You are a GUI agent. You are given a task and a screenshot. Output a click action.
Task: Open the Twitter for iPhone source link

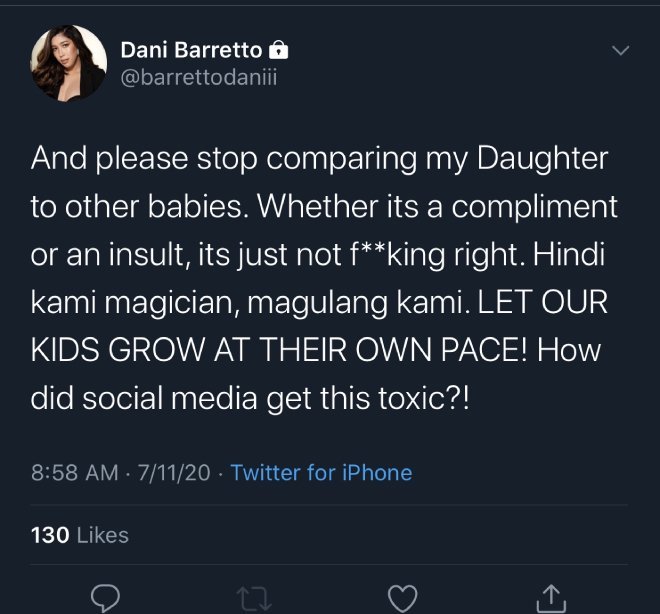tap(321, 472)
